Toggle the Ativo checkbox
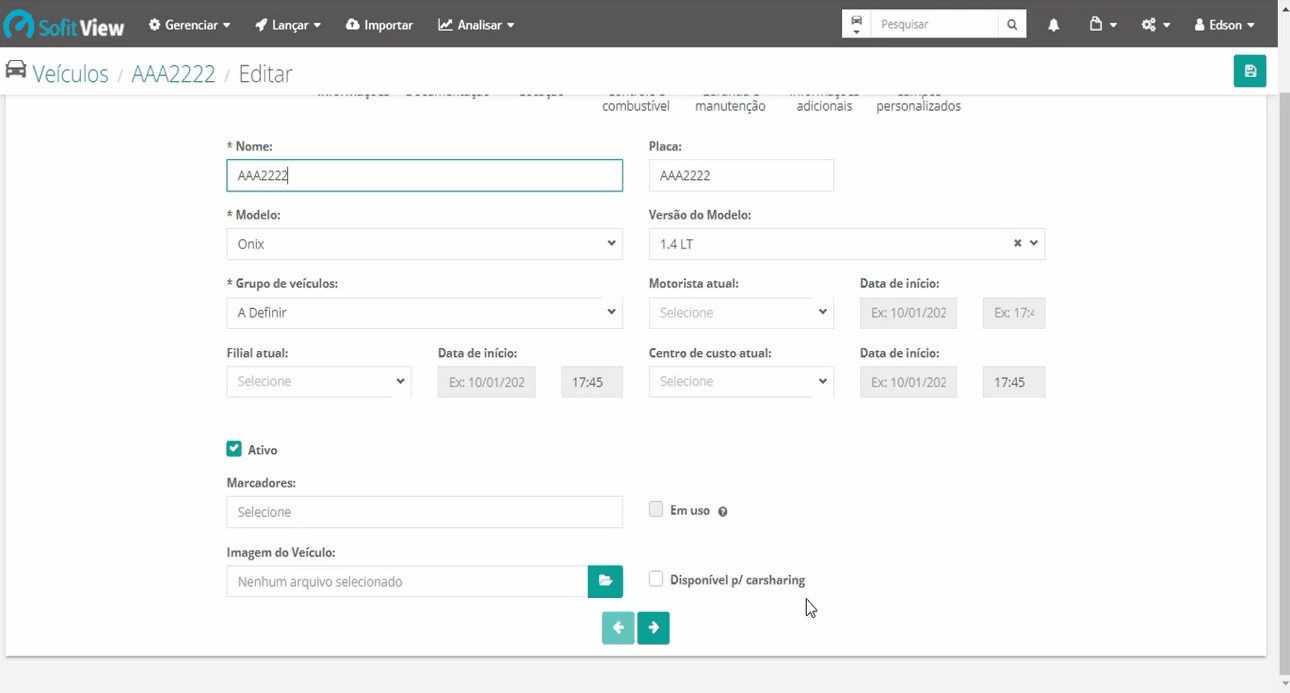 point(234,449)
